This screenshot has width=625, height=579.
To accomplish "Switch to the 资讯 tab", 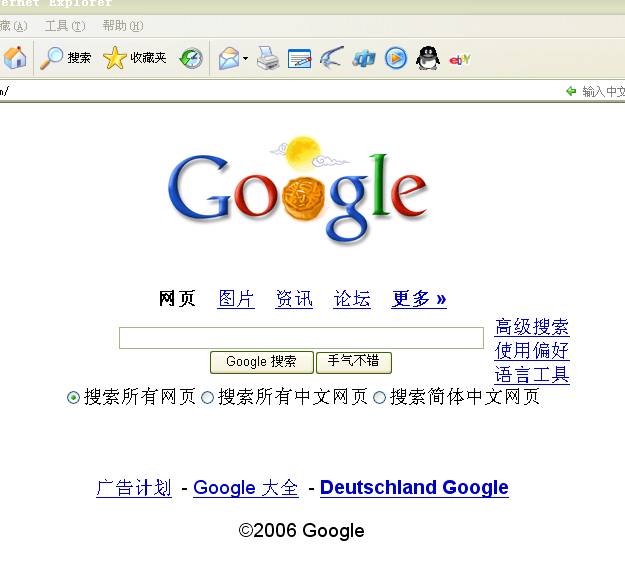I will [294, 299].
